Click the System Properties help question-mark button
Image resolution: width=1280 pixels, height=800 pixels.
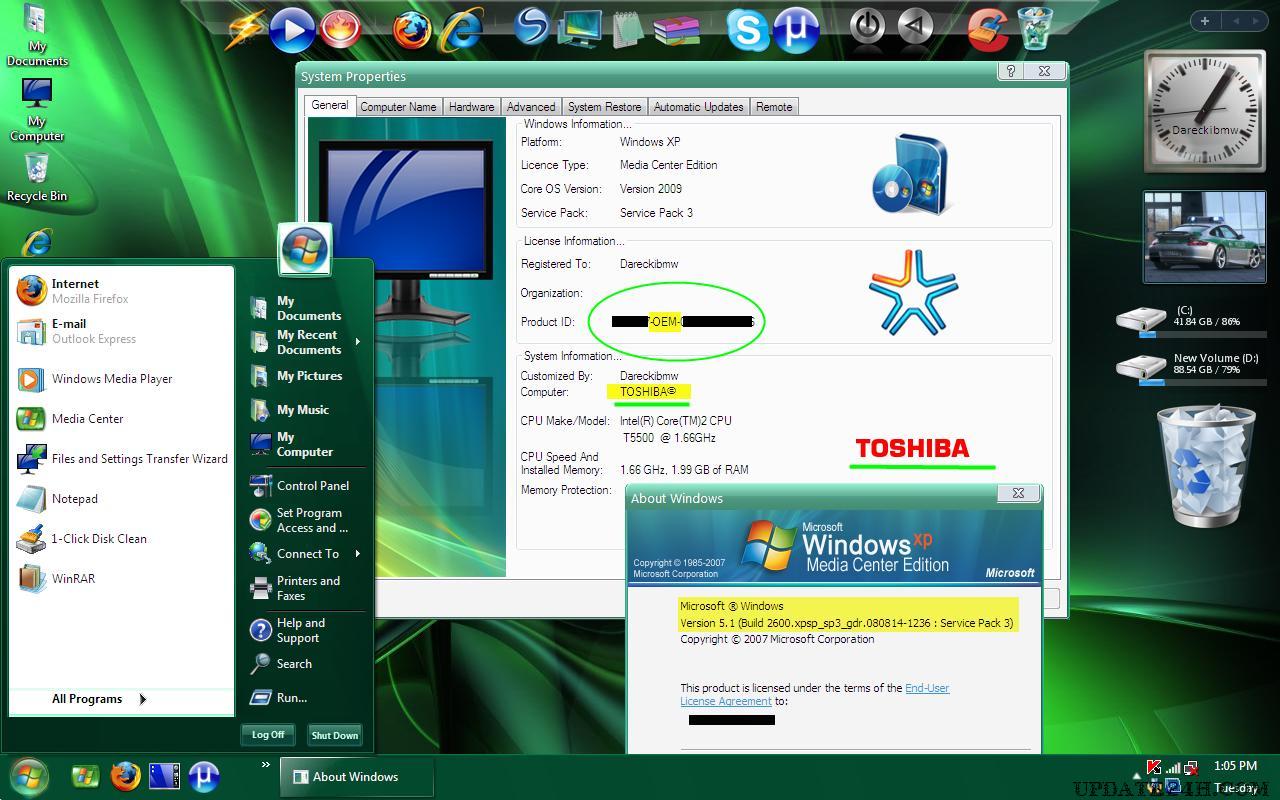tap(1010, 71)
